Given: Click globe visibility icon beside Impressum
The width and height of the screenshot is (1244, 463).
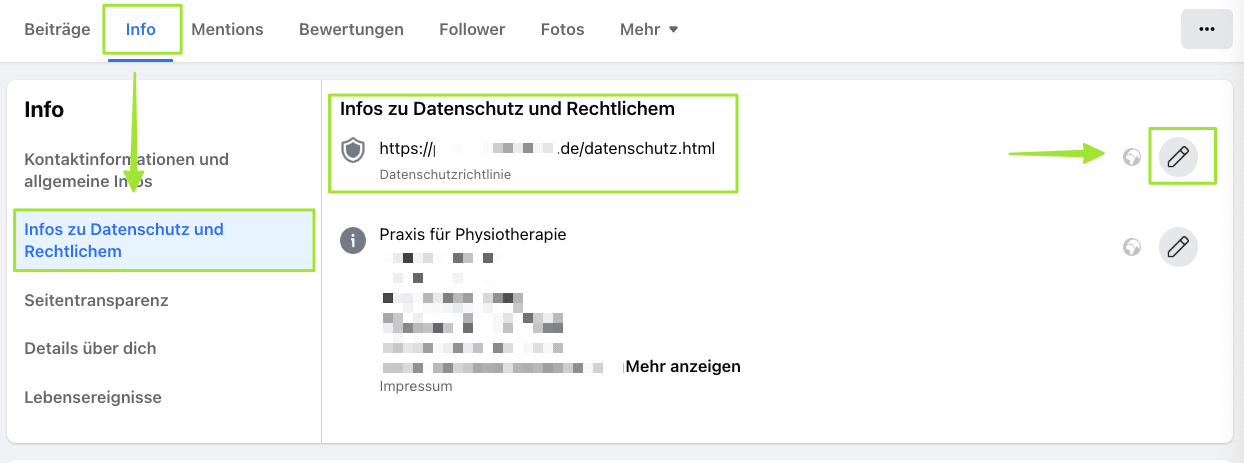Looking at the screenshot, I should [x=1132, y=246].
